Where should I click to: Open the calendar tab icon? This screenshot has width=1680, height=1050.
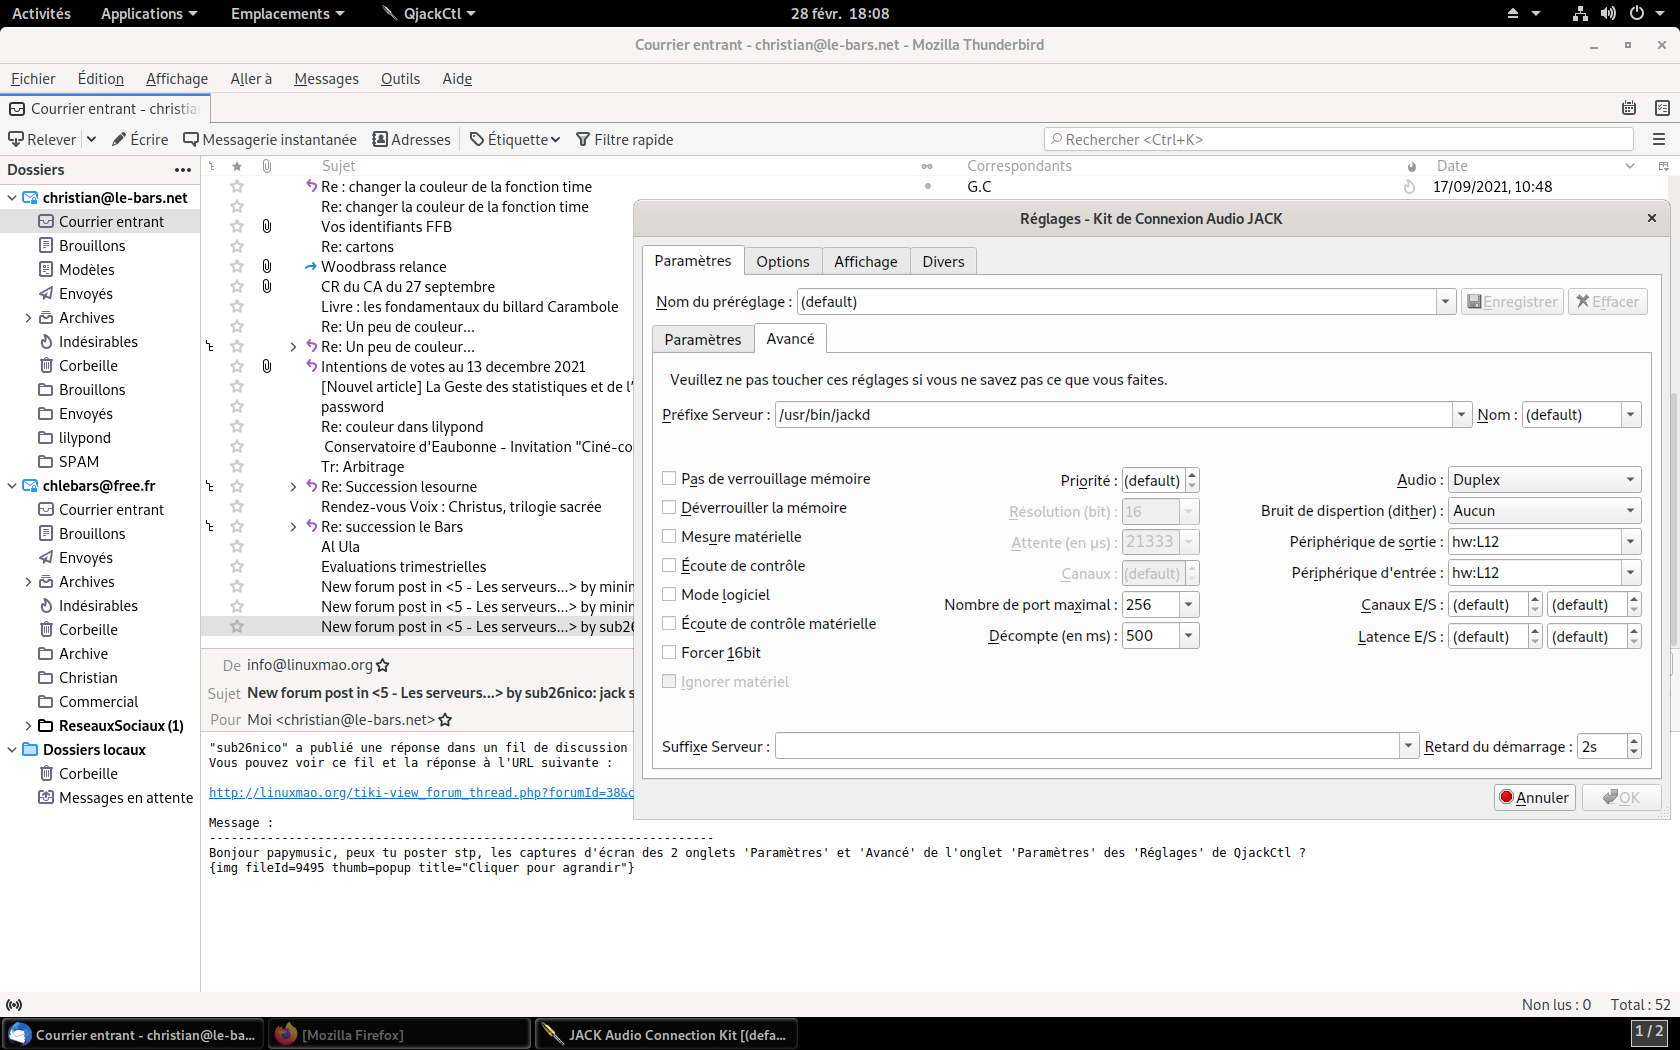1629,108
